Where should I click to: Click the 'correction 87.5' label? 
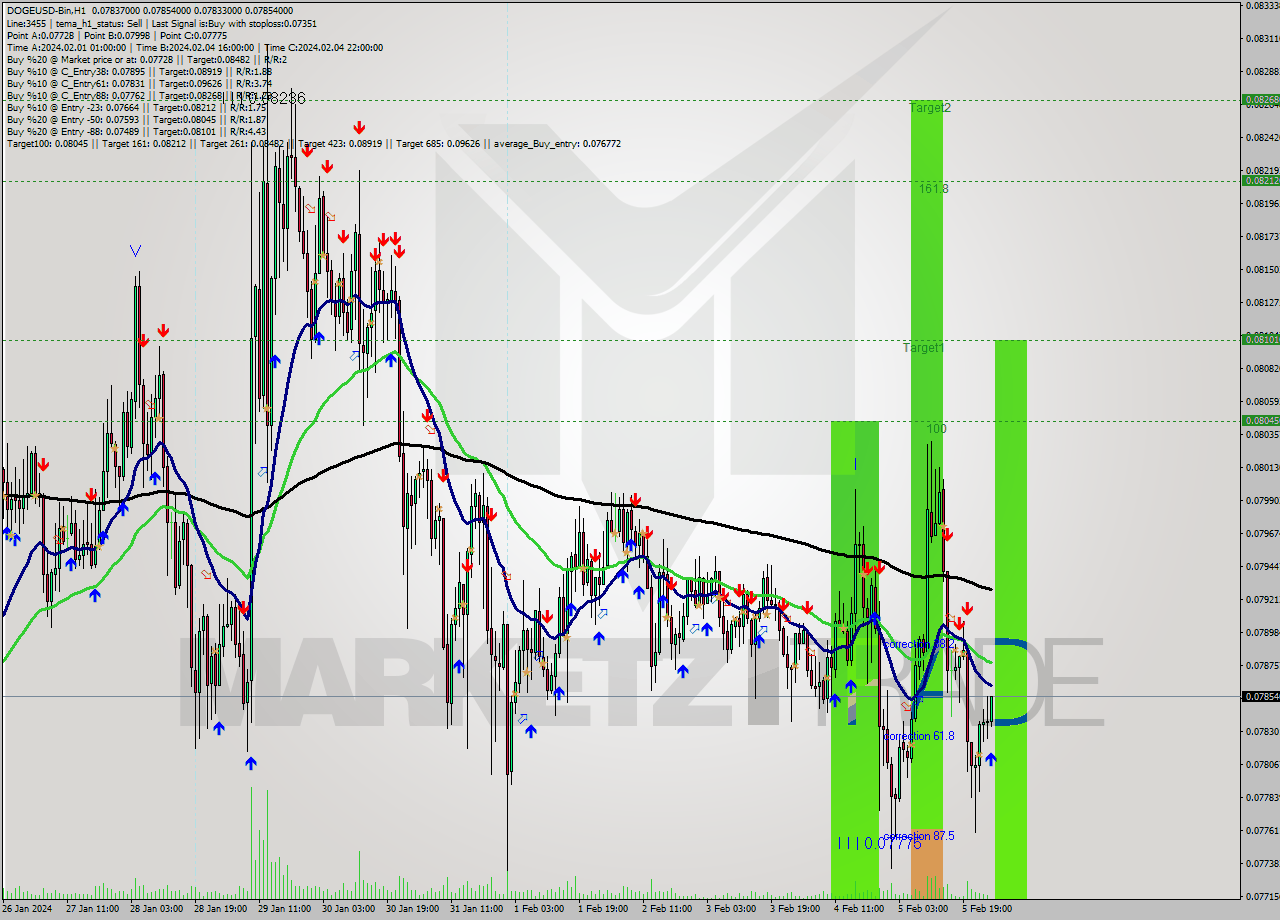point(919,836)
